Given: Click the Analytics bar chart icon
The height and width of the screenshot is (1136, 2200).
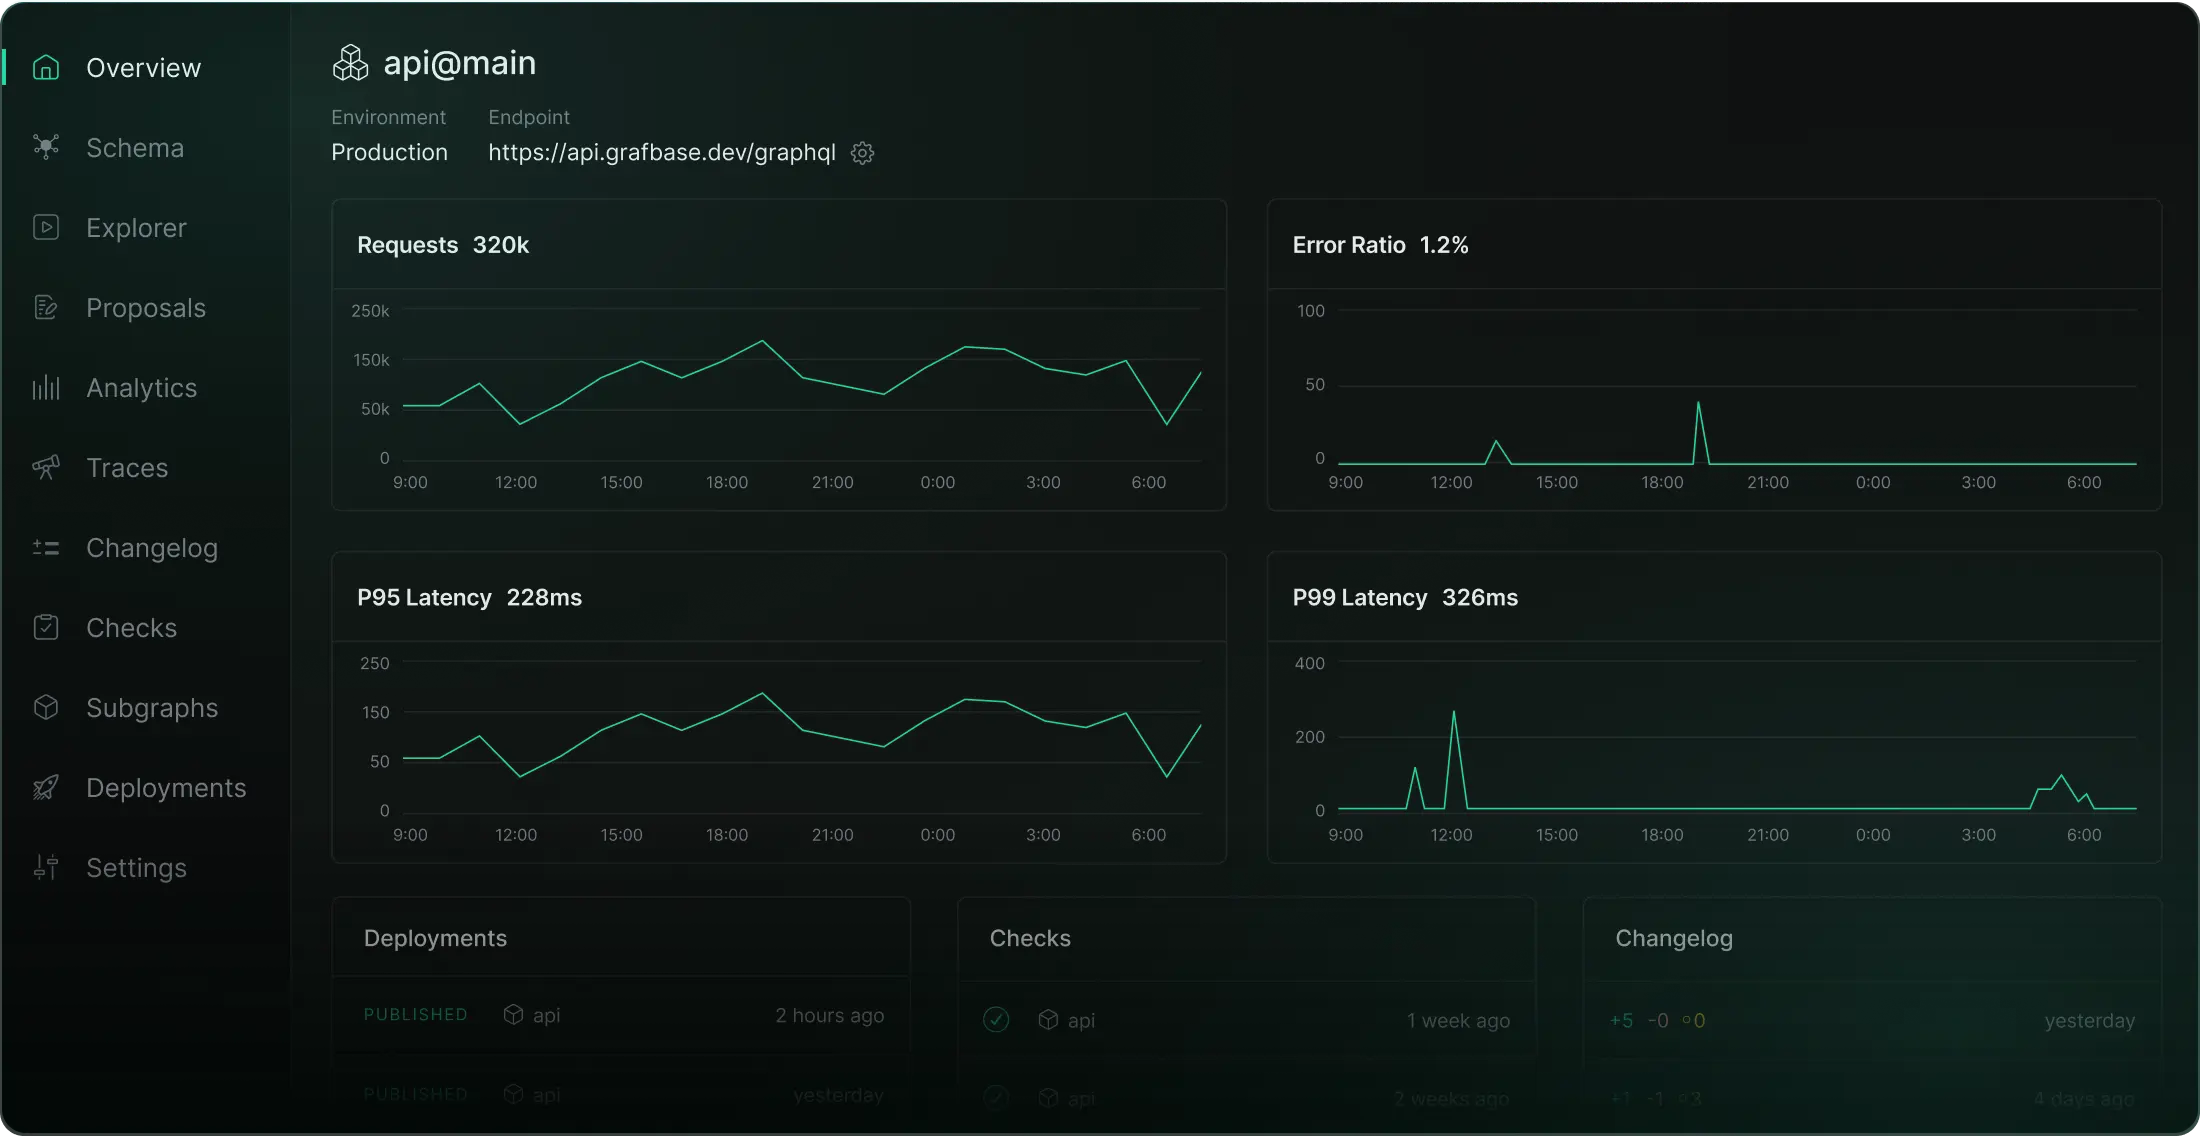Looking at the screenshot, I should click(46, 387).
